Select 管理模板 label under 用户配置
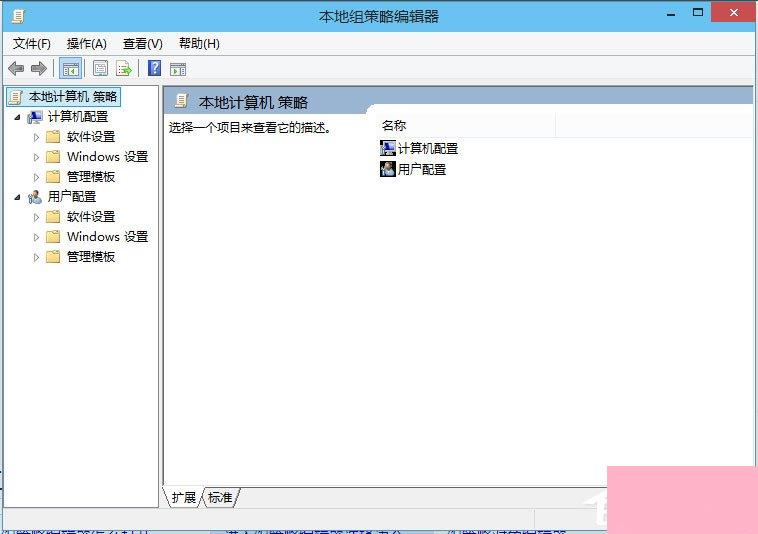This screenshot has height=534, width=758. (91, 257)
